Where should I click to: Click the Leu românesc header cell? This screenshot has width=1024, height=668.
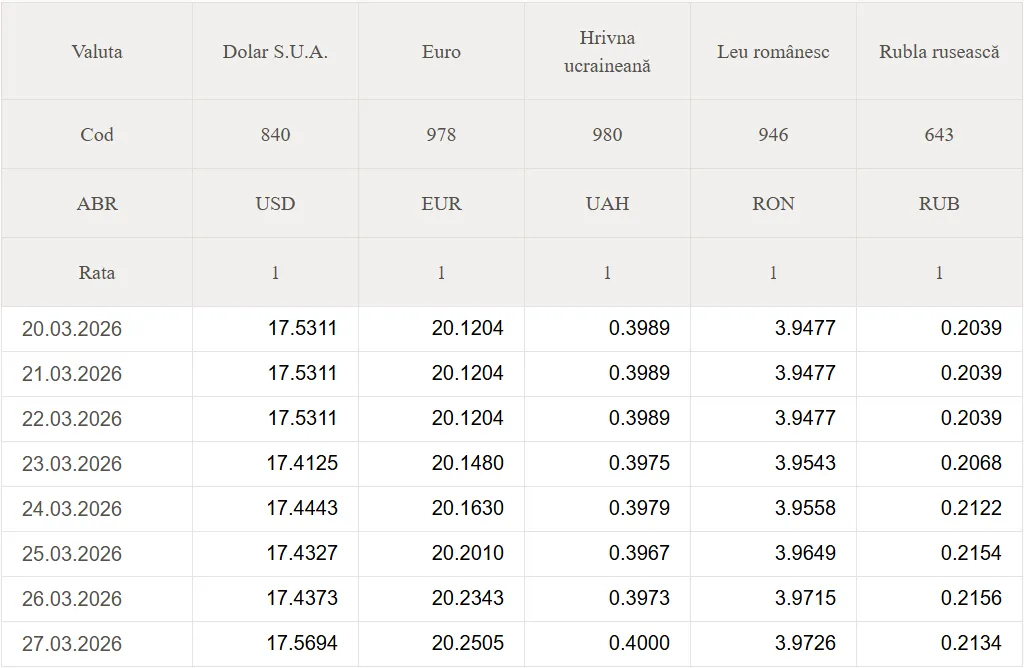point(773,52)
